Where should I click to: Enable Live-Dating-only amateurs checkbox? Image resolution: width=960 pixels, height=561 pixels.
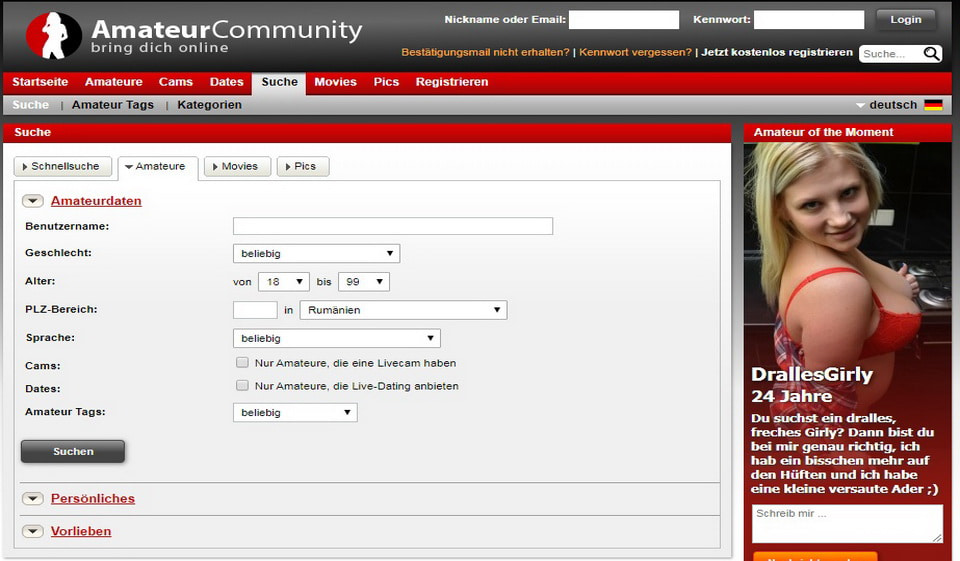click(242, 386)
